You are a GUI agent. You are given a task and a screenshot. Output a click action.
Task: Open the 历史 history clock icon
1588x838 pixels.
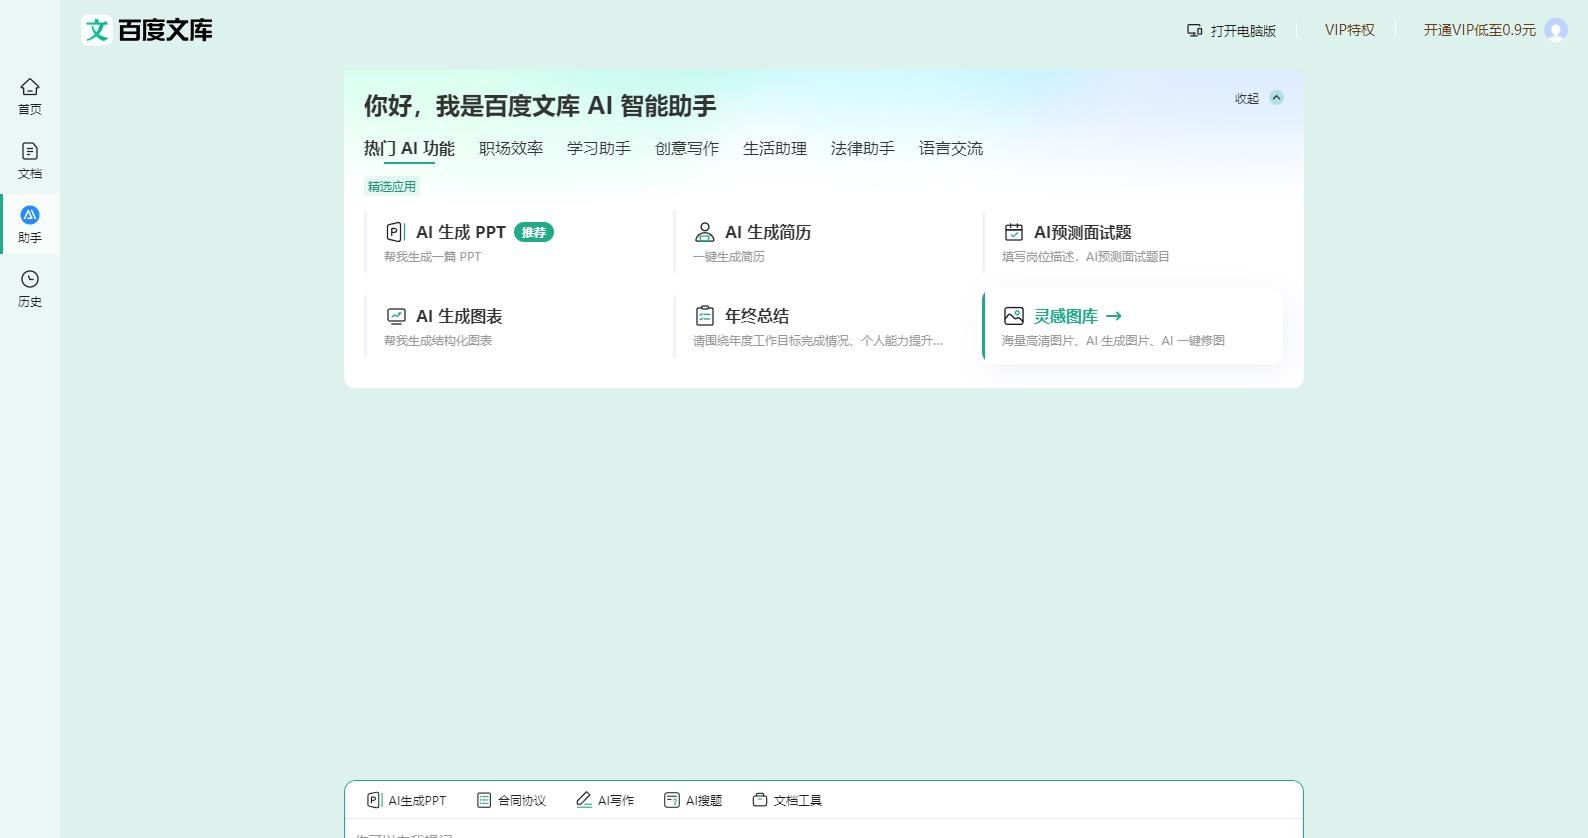click(30, 279)
